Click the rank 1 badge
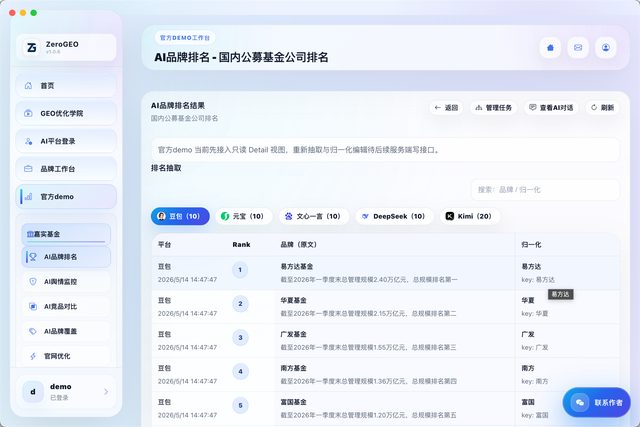 [x=240, y=270]
